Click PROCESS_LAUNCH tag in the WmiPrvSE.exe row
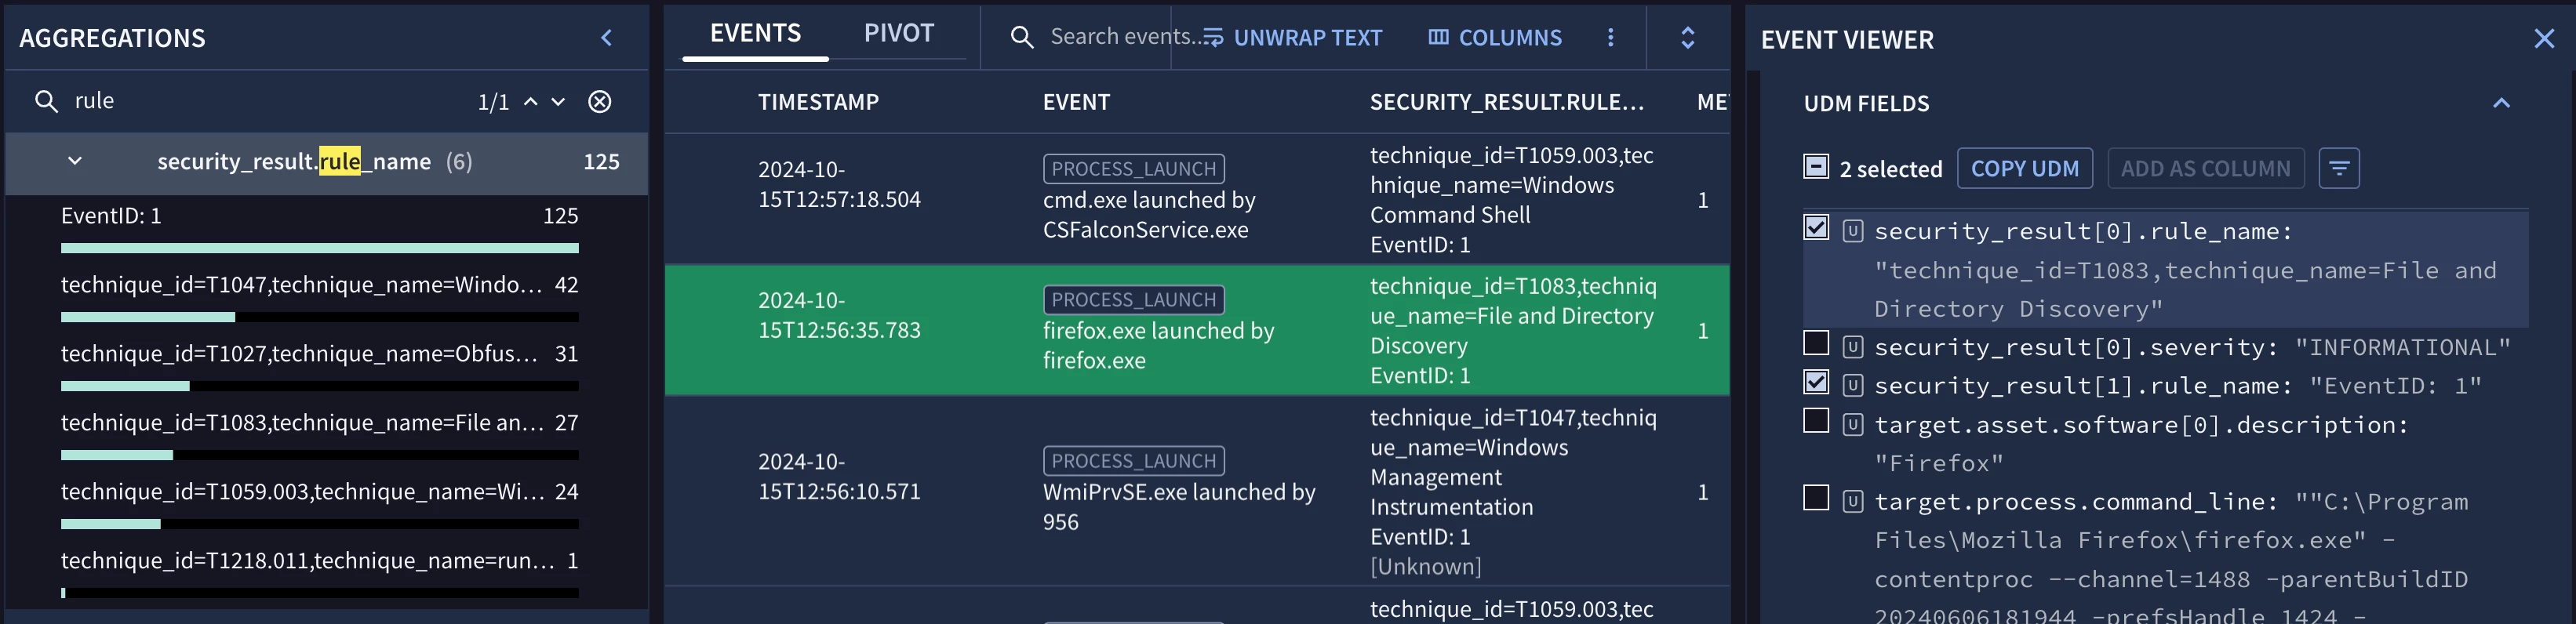The height and width of the screenshot is (624, 2576). point(1133,461)
